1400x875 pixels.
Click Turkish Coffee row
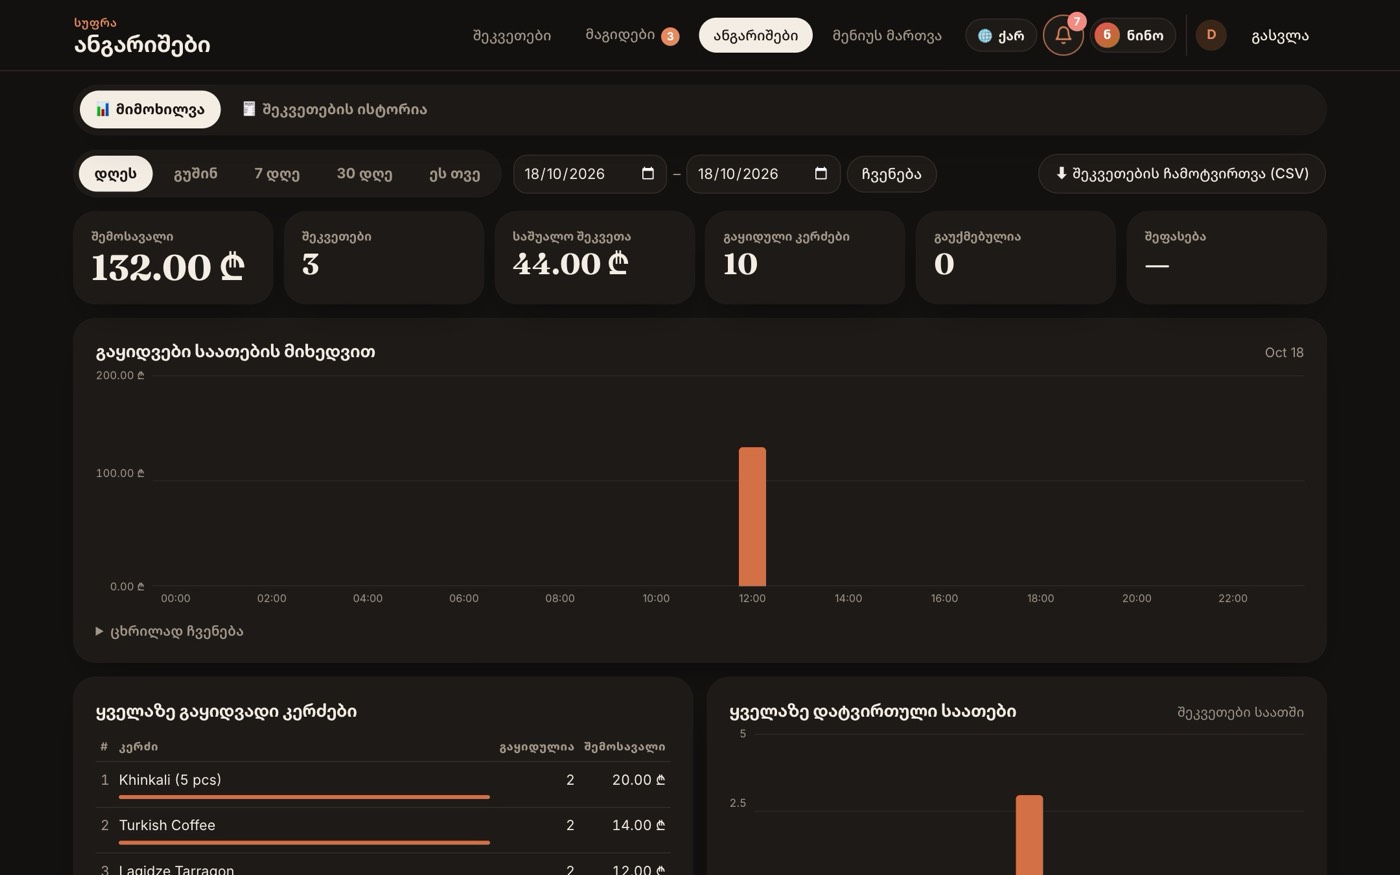tap(383, 830)
